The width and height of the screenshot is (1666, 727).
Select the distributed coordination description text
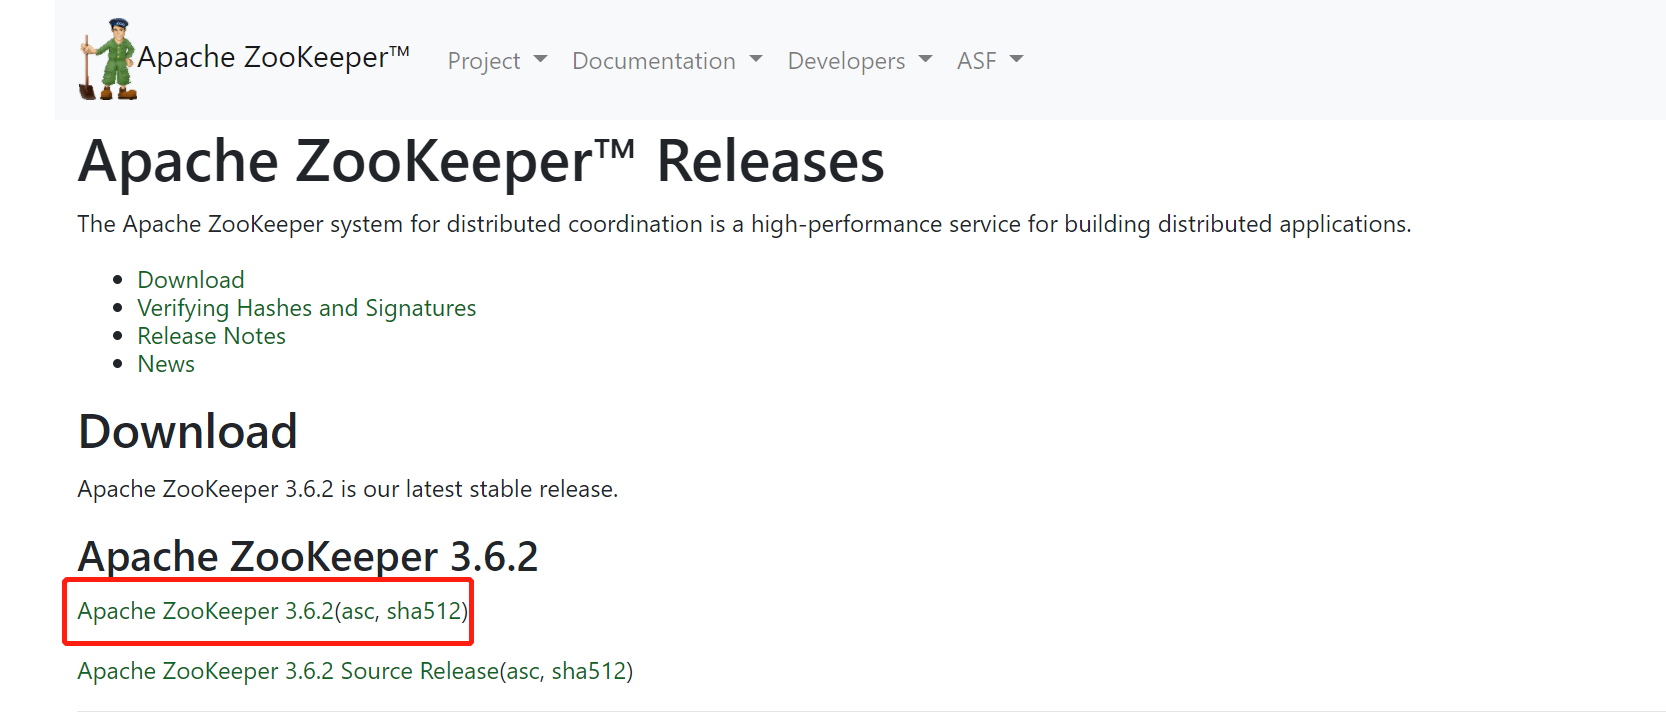pos(745,224)
